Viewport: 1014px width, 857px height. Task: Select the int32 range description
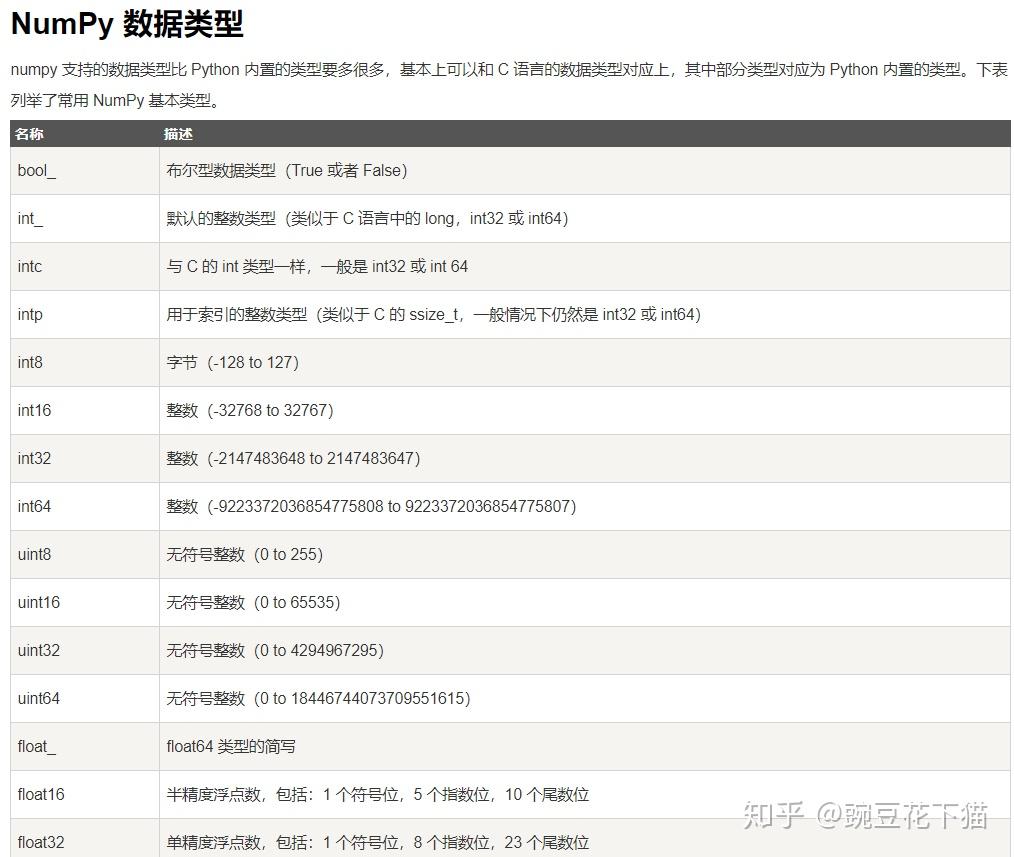coord(293,458)
